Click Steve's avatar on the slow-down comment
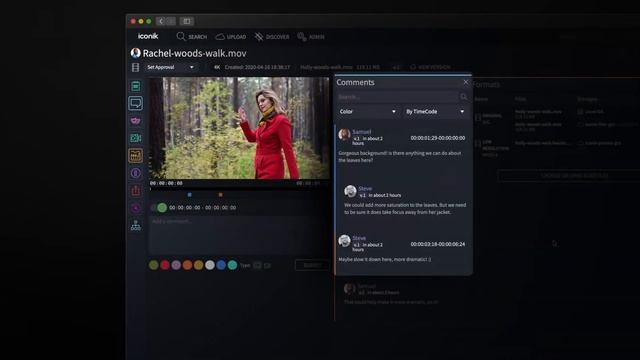The image size is (640, 360). pyautogui.click(x=344, y=240)
